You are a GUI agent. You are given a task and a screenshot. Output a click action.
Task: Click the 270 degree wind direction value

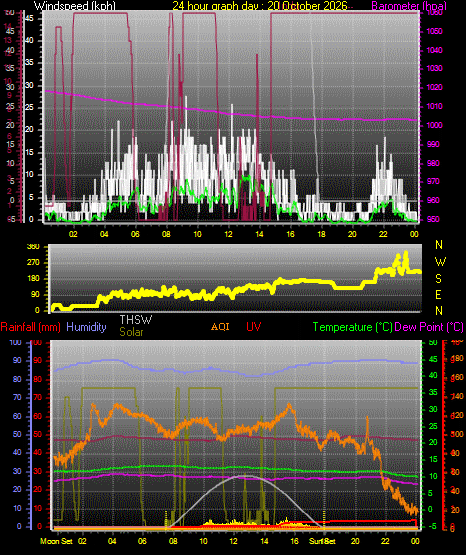pos(34,263)
